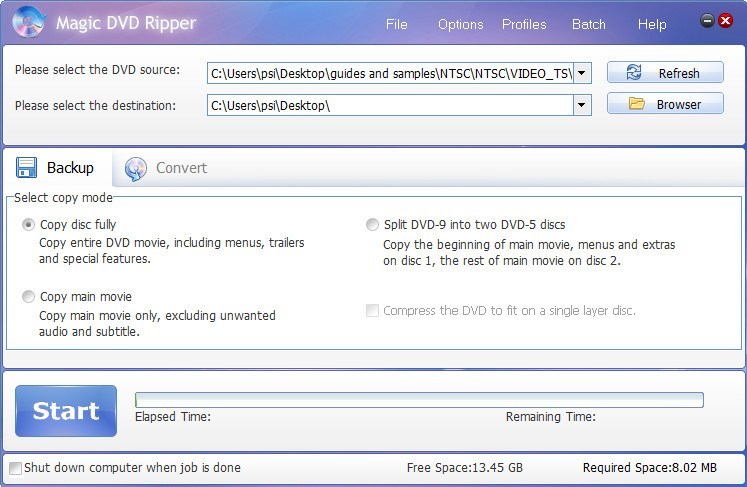
Task: Click the Required Space:8.02 MB status text
Action: 649,467
